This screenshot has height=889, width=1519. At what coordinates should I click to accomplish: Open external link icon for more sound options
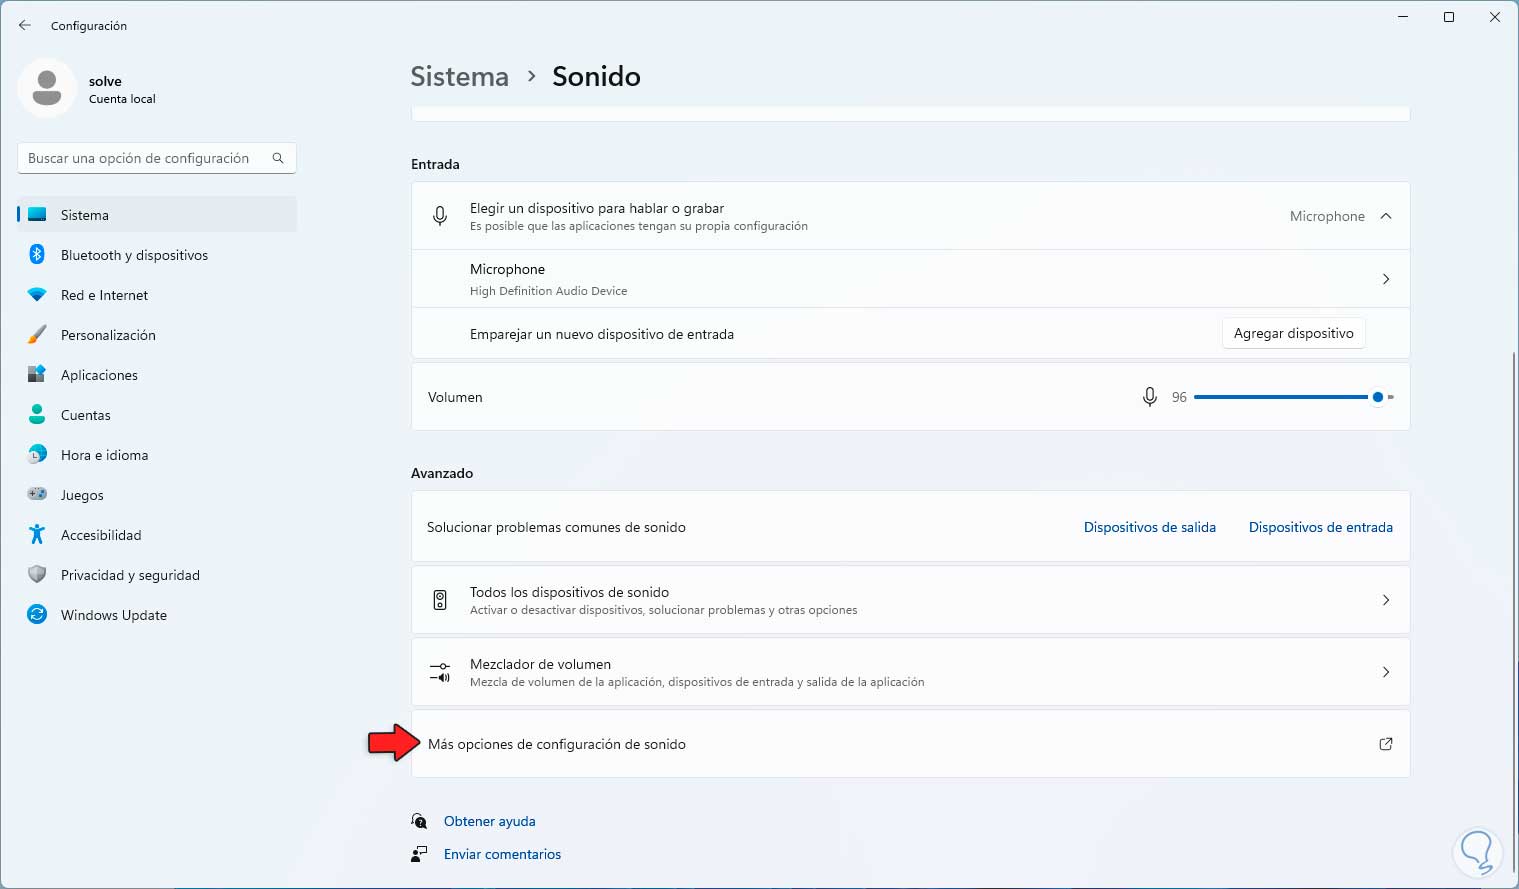click(x=1386, y=744)
